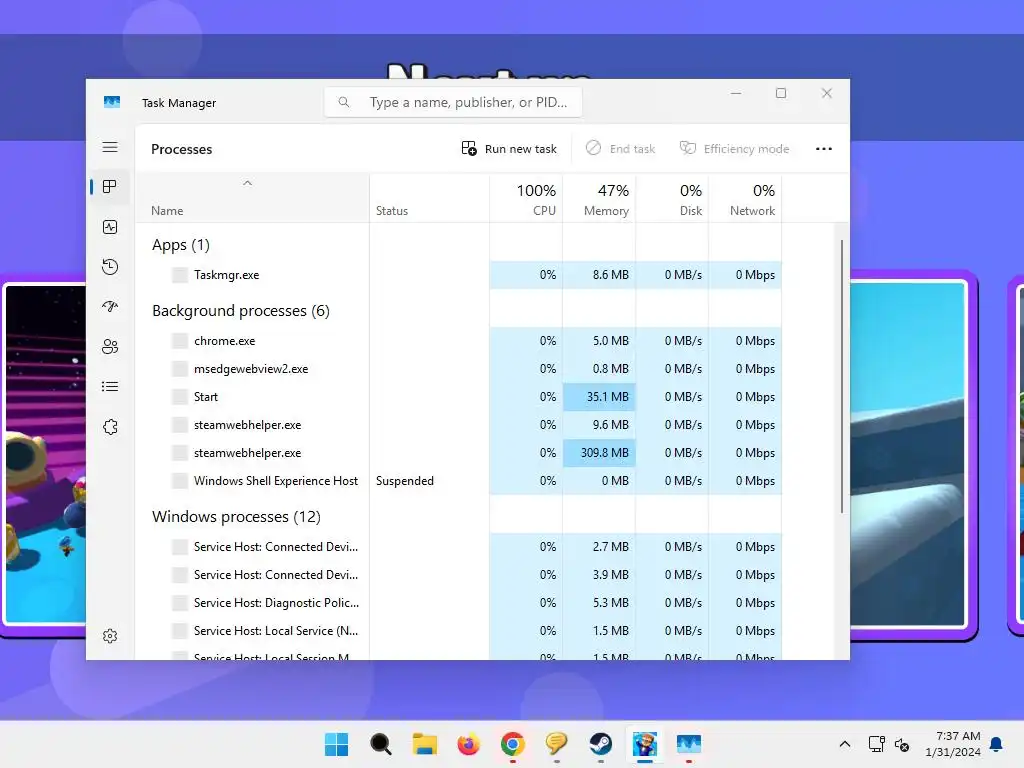Open taskbar Search

(380, 744)
